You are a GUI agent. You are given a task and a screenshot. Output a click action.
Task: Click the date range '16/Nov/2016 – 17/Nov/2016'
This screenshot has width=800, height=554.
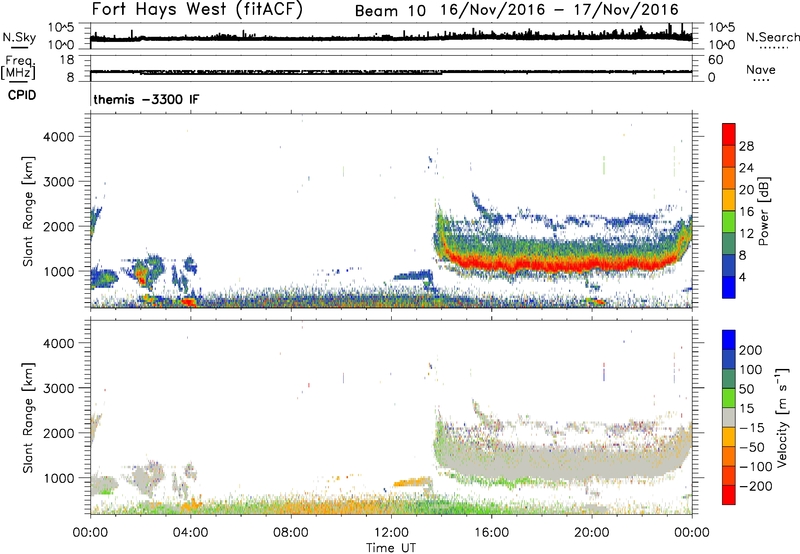coord(559,10)
